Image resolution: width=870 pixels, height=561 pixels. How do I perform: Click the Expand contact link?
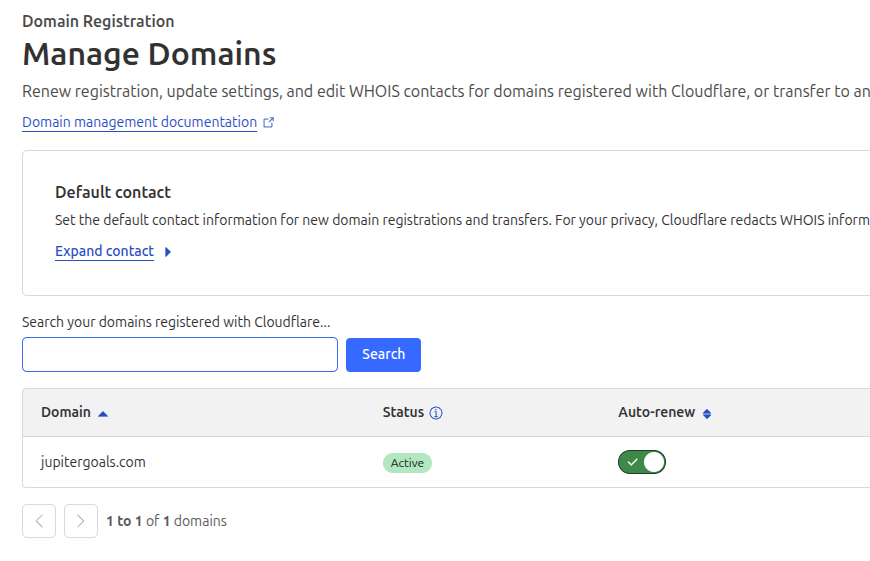coord(104,251)
